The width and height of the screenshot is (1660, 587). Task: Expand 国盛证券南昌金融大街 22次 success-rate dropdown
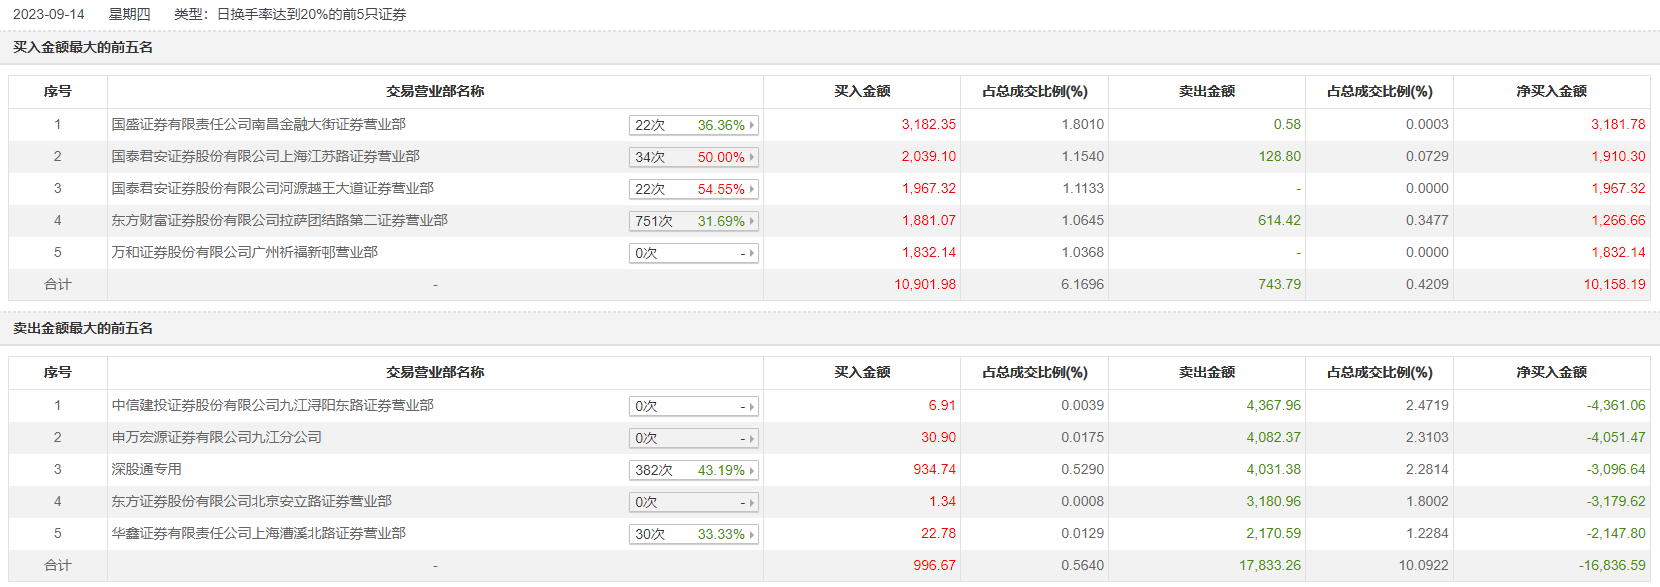693,125
